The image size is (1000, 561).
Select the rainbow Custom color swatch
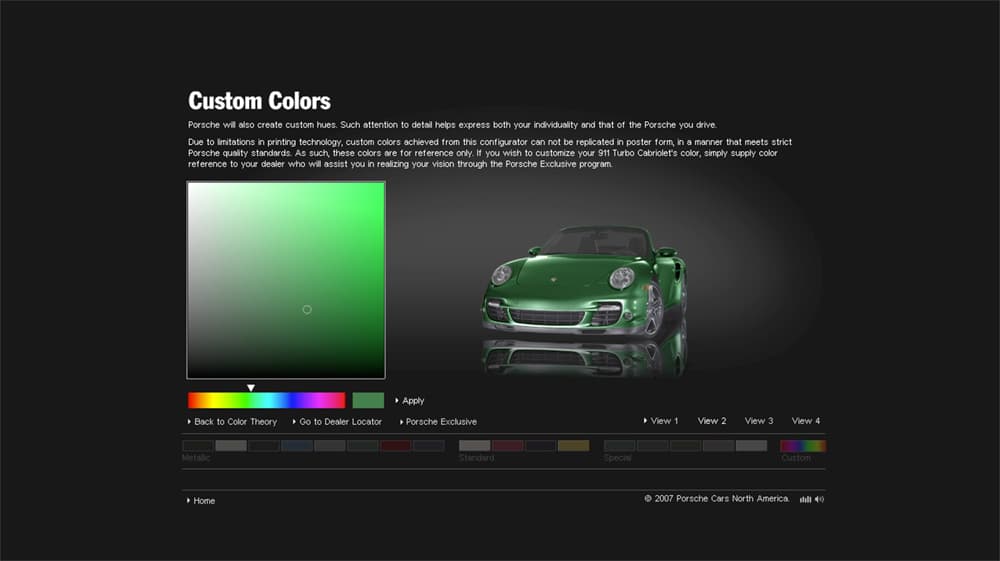tap(803, 446)
